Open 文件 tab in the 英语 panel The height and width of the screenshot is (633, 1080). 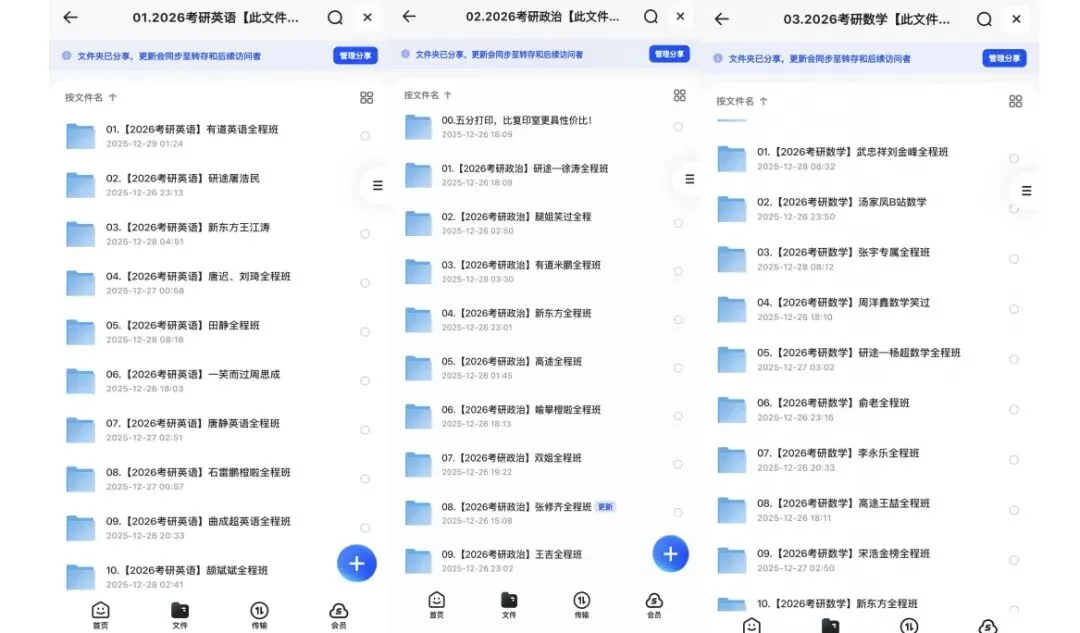[x=180, y=615]
